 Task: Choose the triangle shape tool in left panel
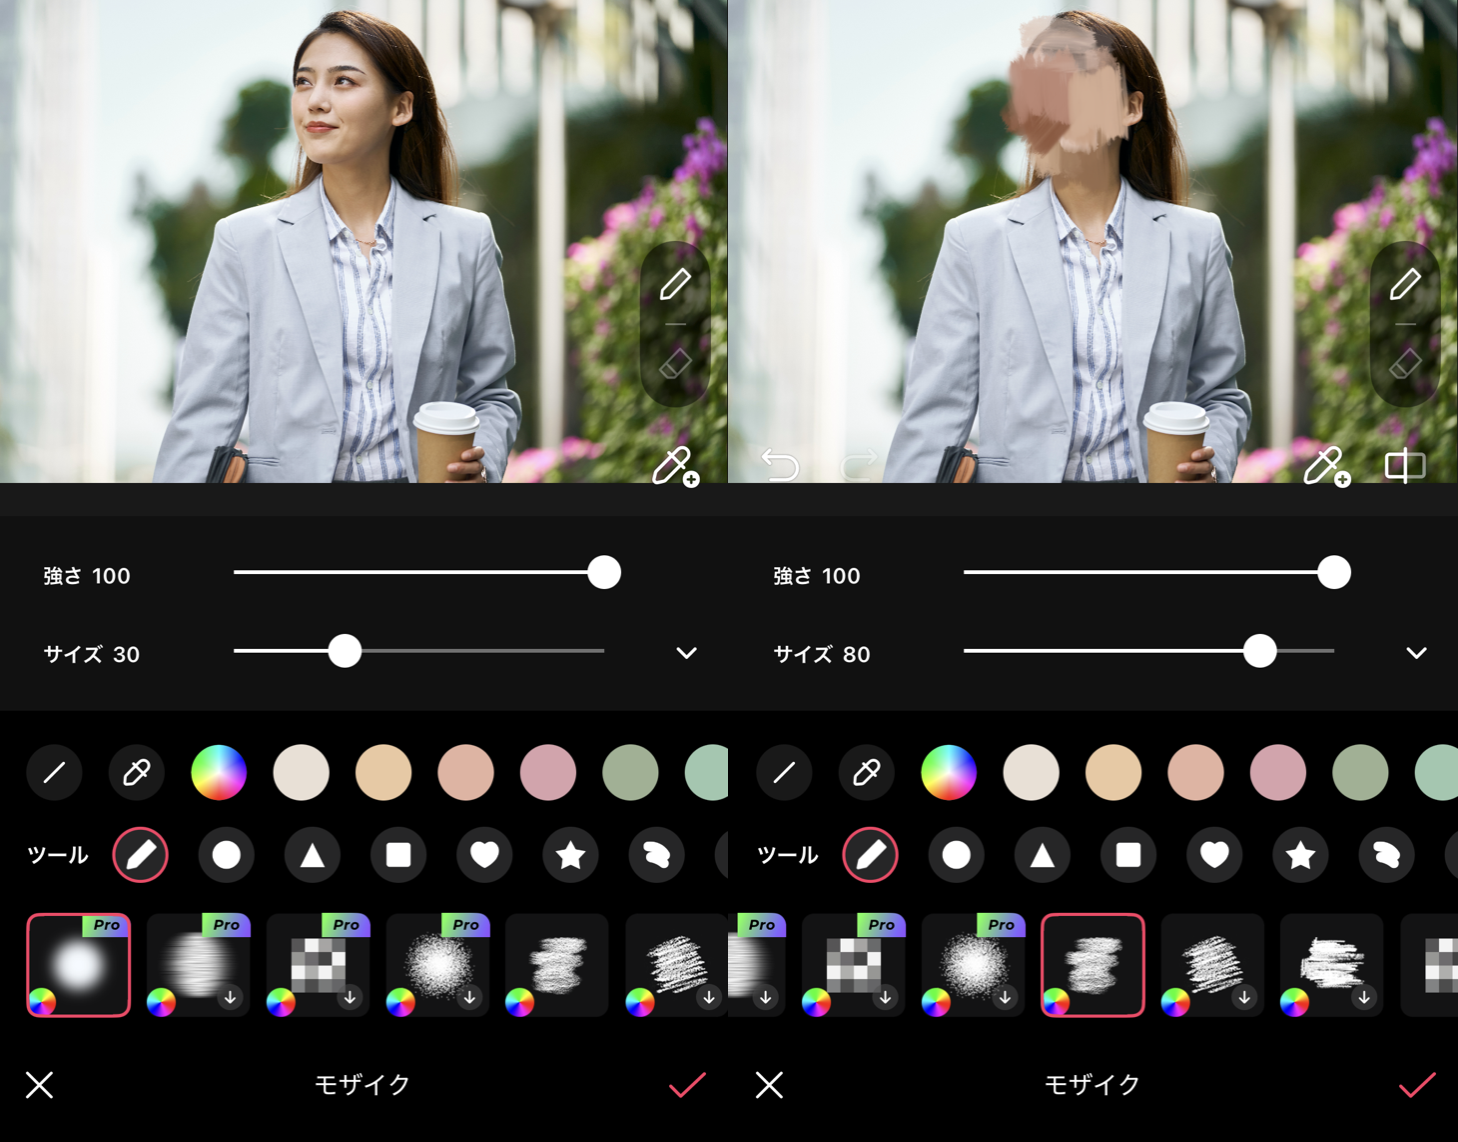(312, 855)
